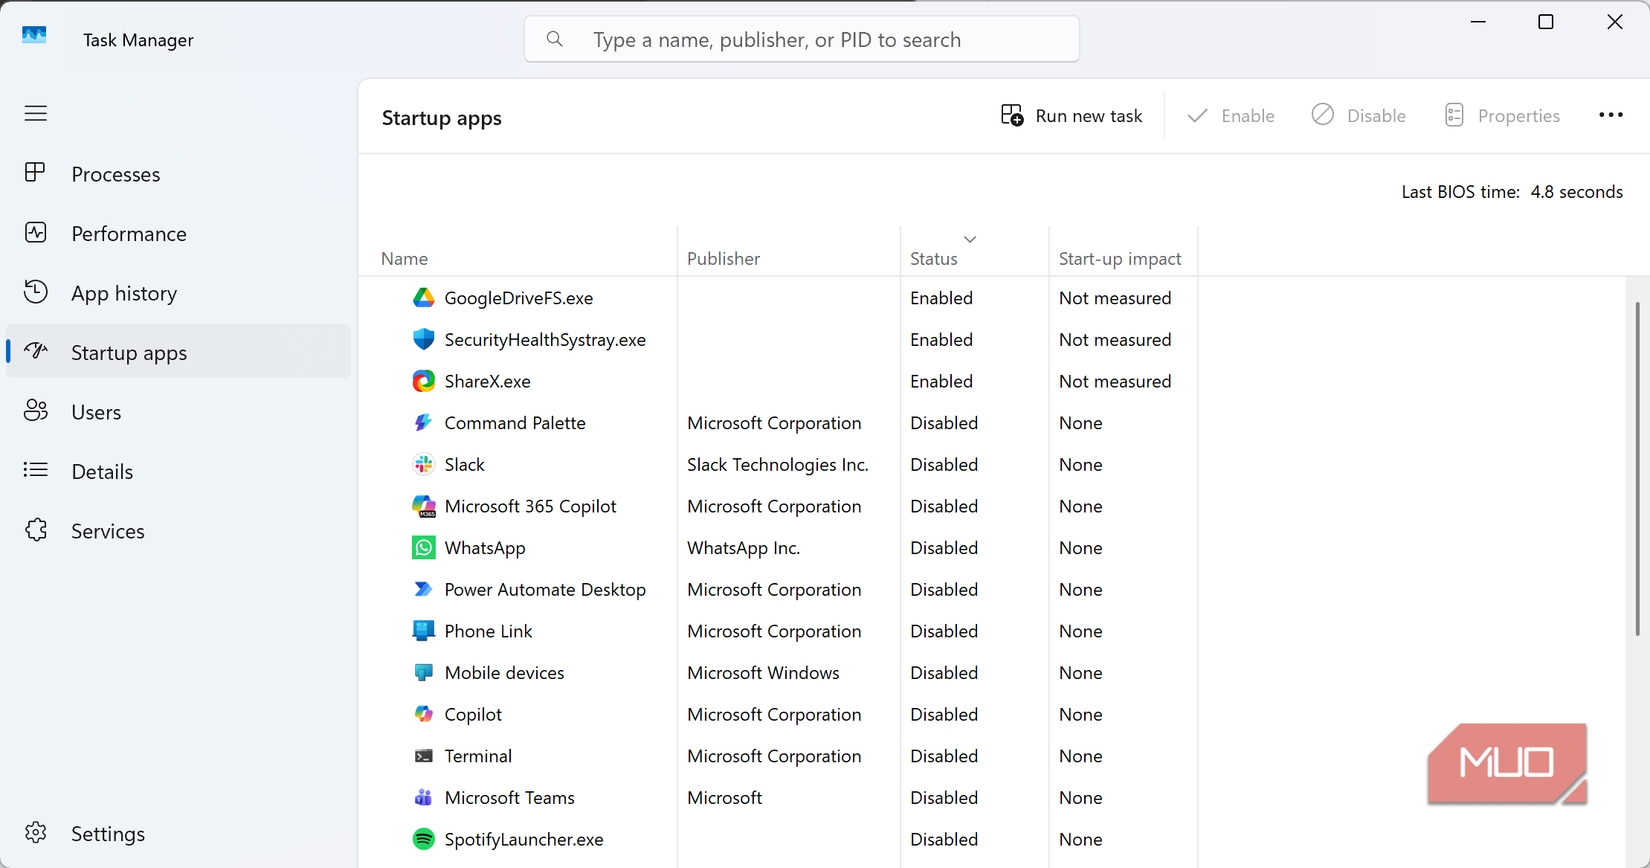This screenshot has width=1650, height=868.
Task: Open the Services page
Action: 179,531
